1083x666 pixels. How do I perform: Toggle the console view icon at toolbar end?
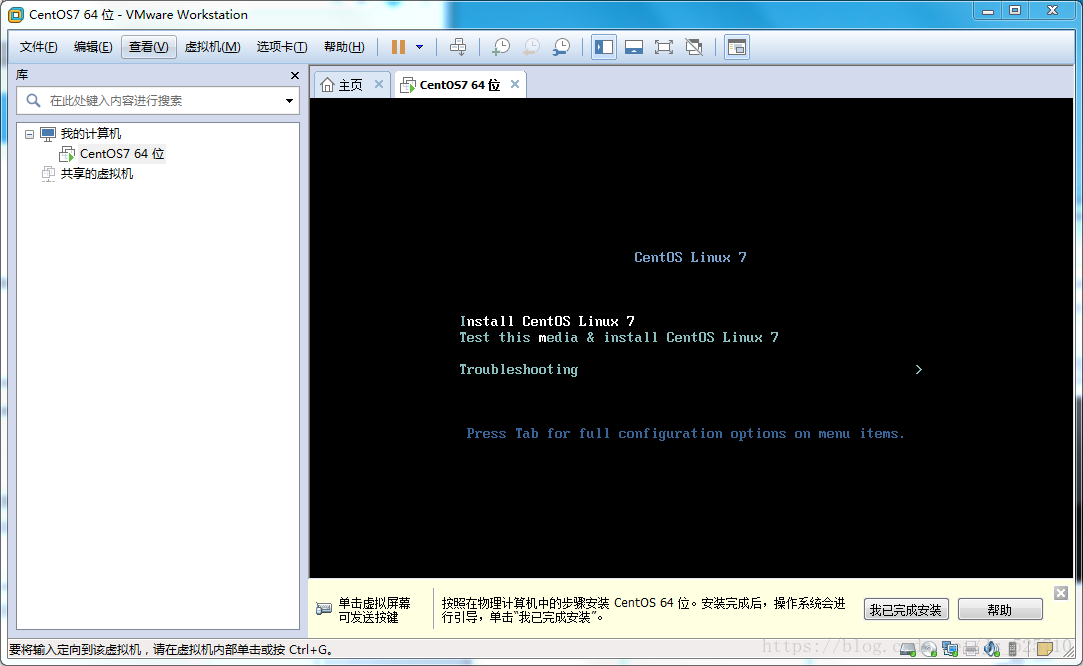(x=737, y=47)
